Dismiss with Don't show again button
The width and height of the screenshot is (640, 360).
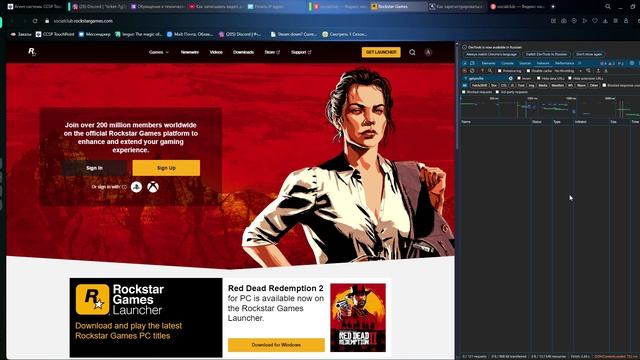pyautogui.click(x=589, y=54)
